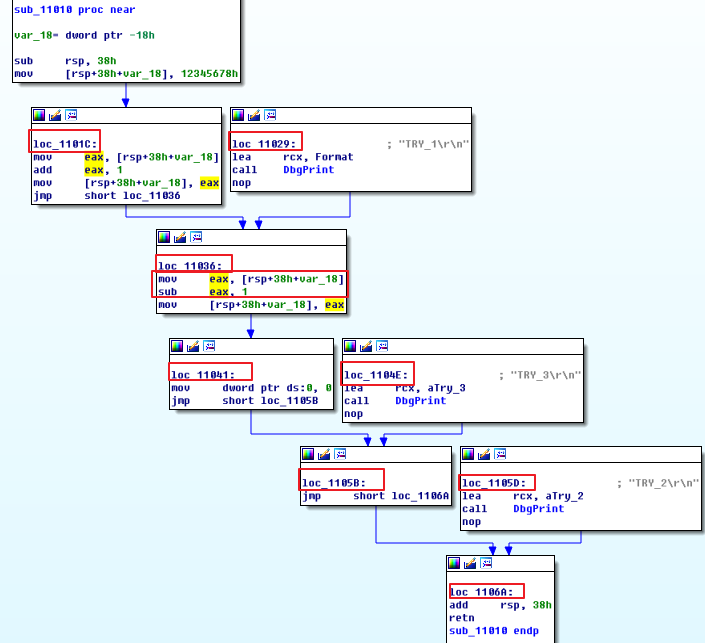Select the TRY_1 string comment
The width and height of the screenshot is (705, 643).
[428, 144]
